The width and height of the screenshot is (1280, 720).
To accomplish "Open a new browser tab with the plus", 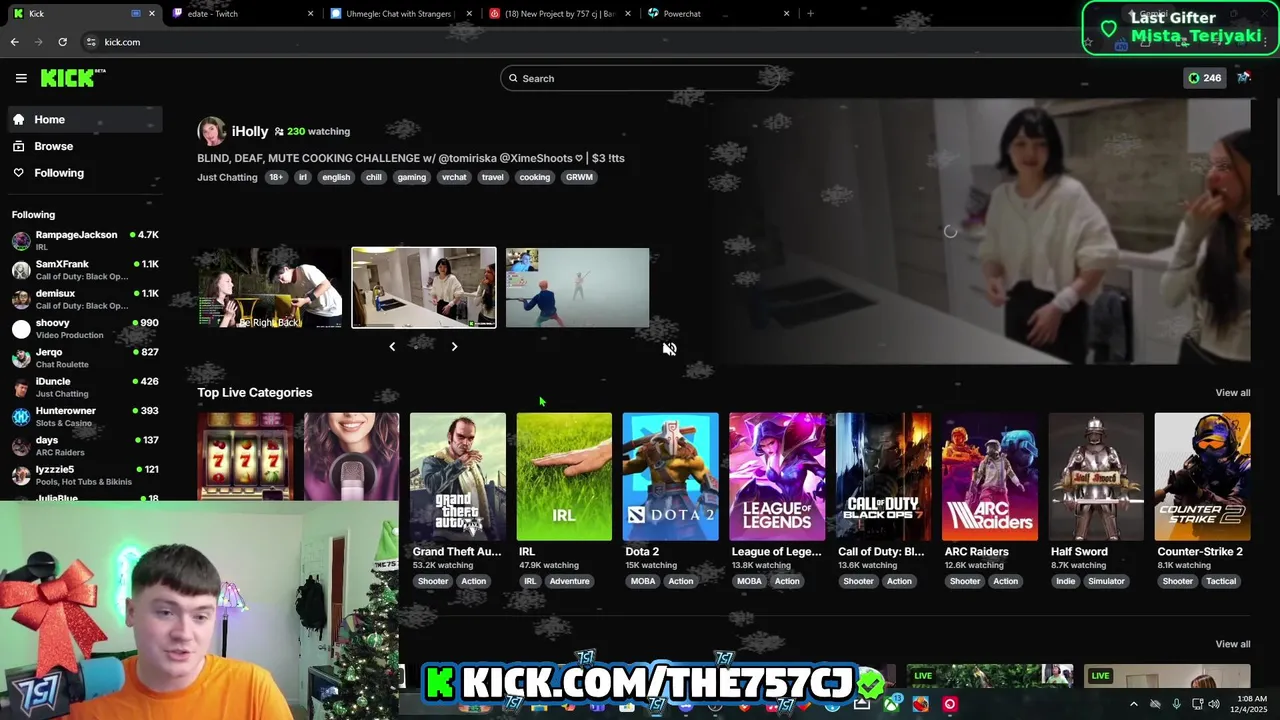I will click(x=810, y=14).
